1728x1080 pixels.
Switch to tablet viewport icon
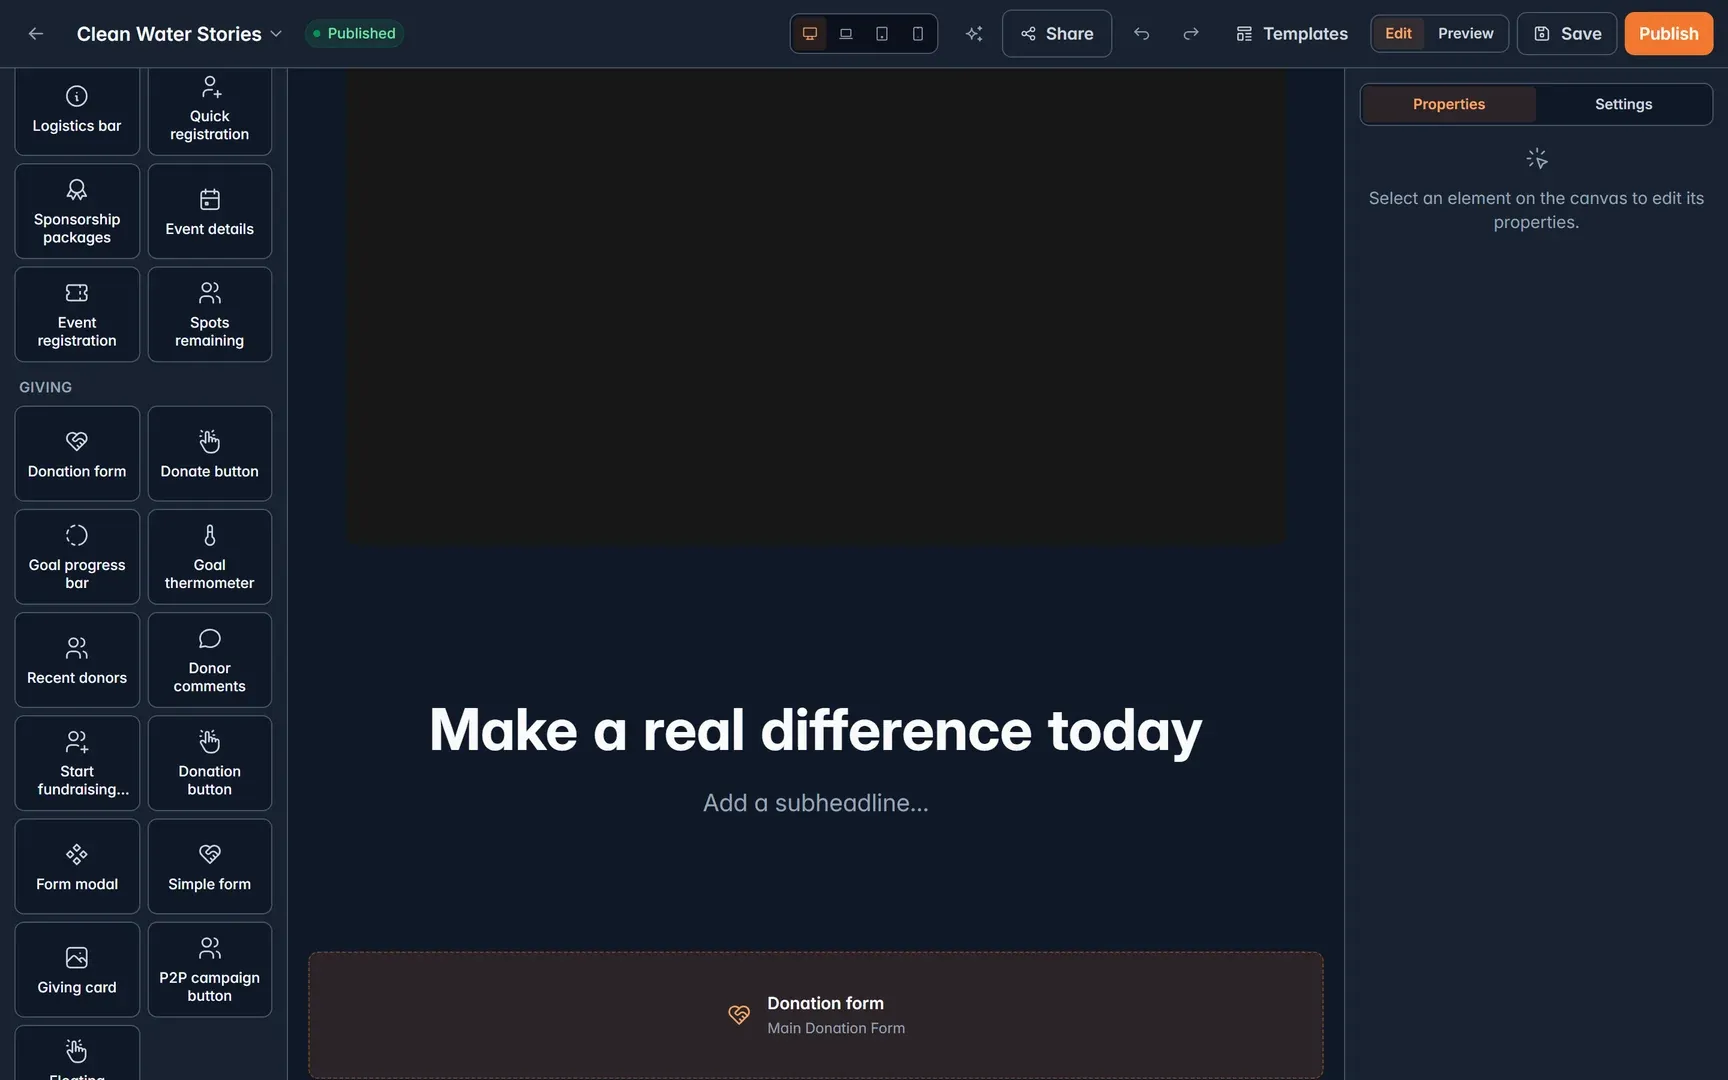point(882,34)
